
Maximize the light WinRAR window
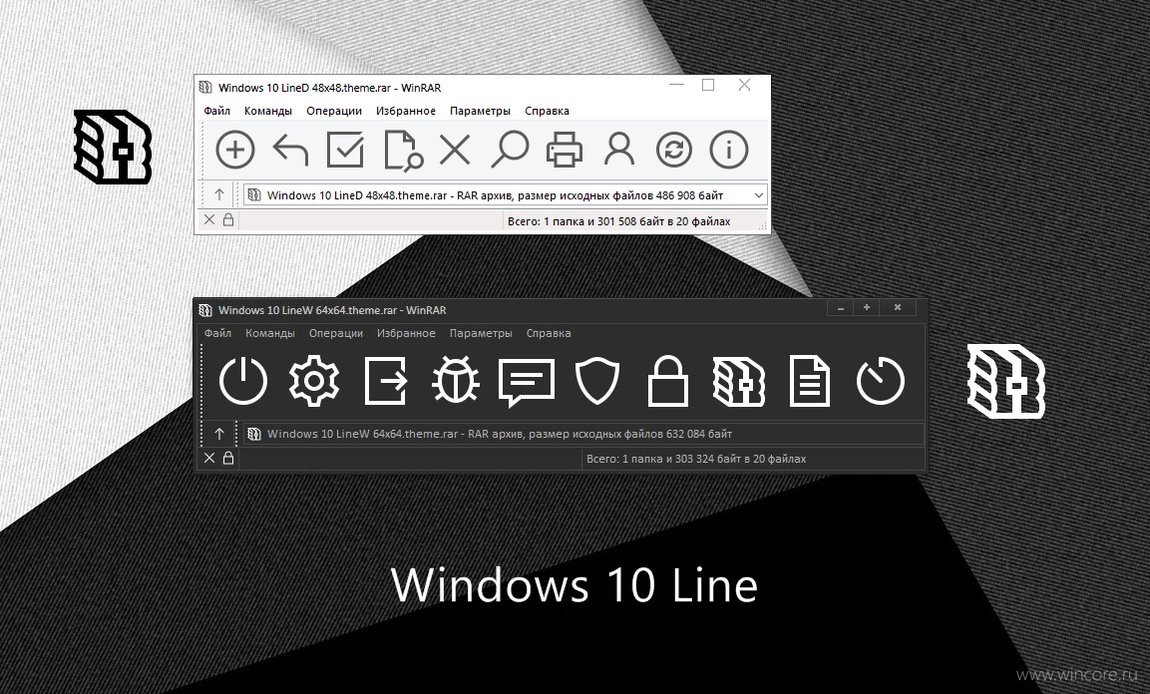[708, 85]
